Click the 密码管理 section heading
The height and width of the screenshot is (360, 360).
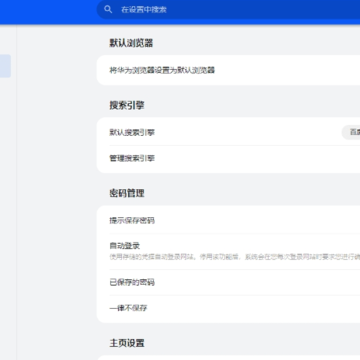tap(127, 193)
